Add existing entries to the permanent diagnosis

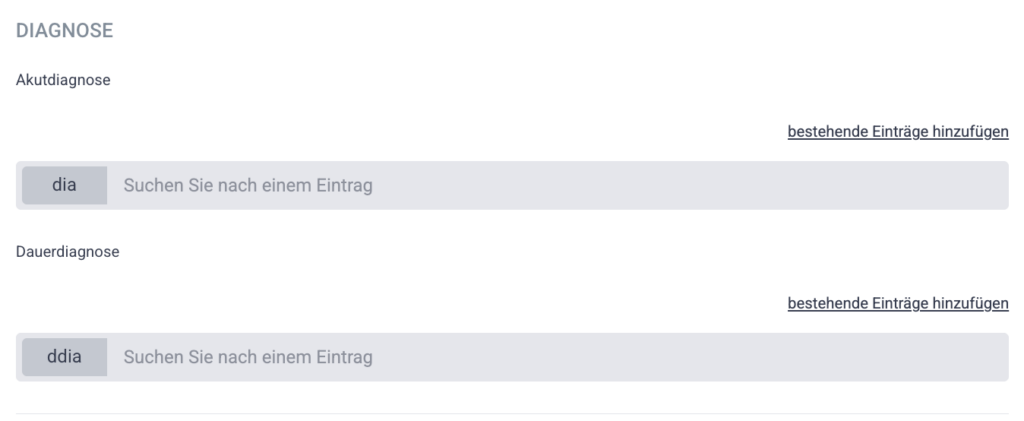[897, 304]
